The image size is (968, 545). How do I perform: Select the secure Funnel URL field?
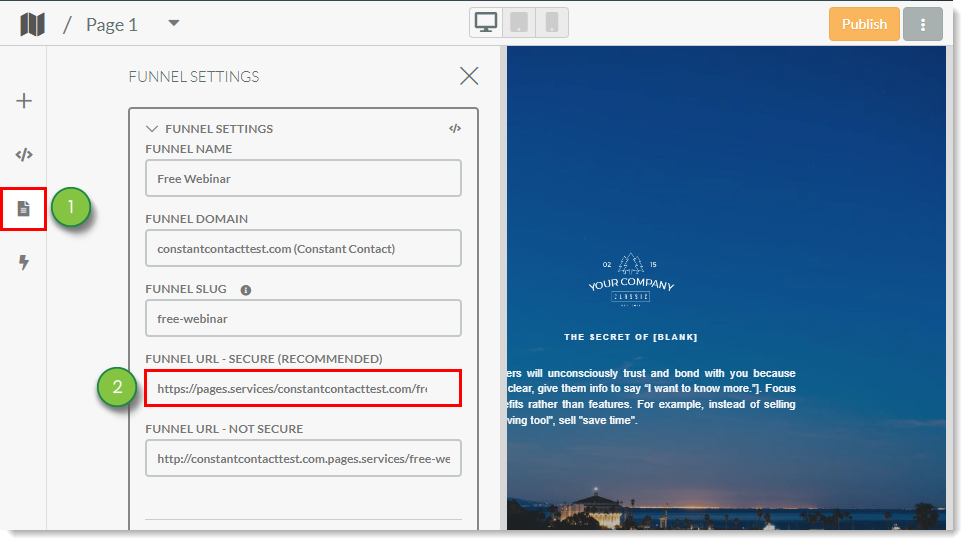pos(303,388)
